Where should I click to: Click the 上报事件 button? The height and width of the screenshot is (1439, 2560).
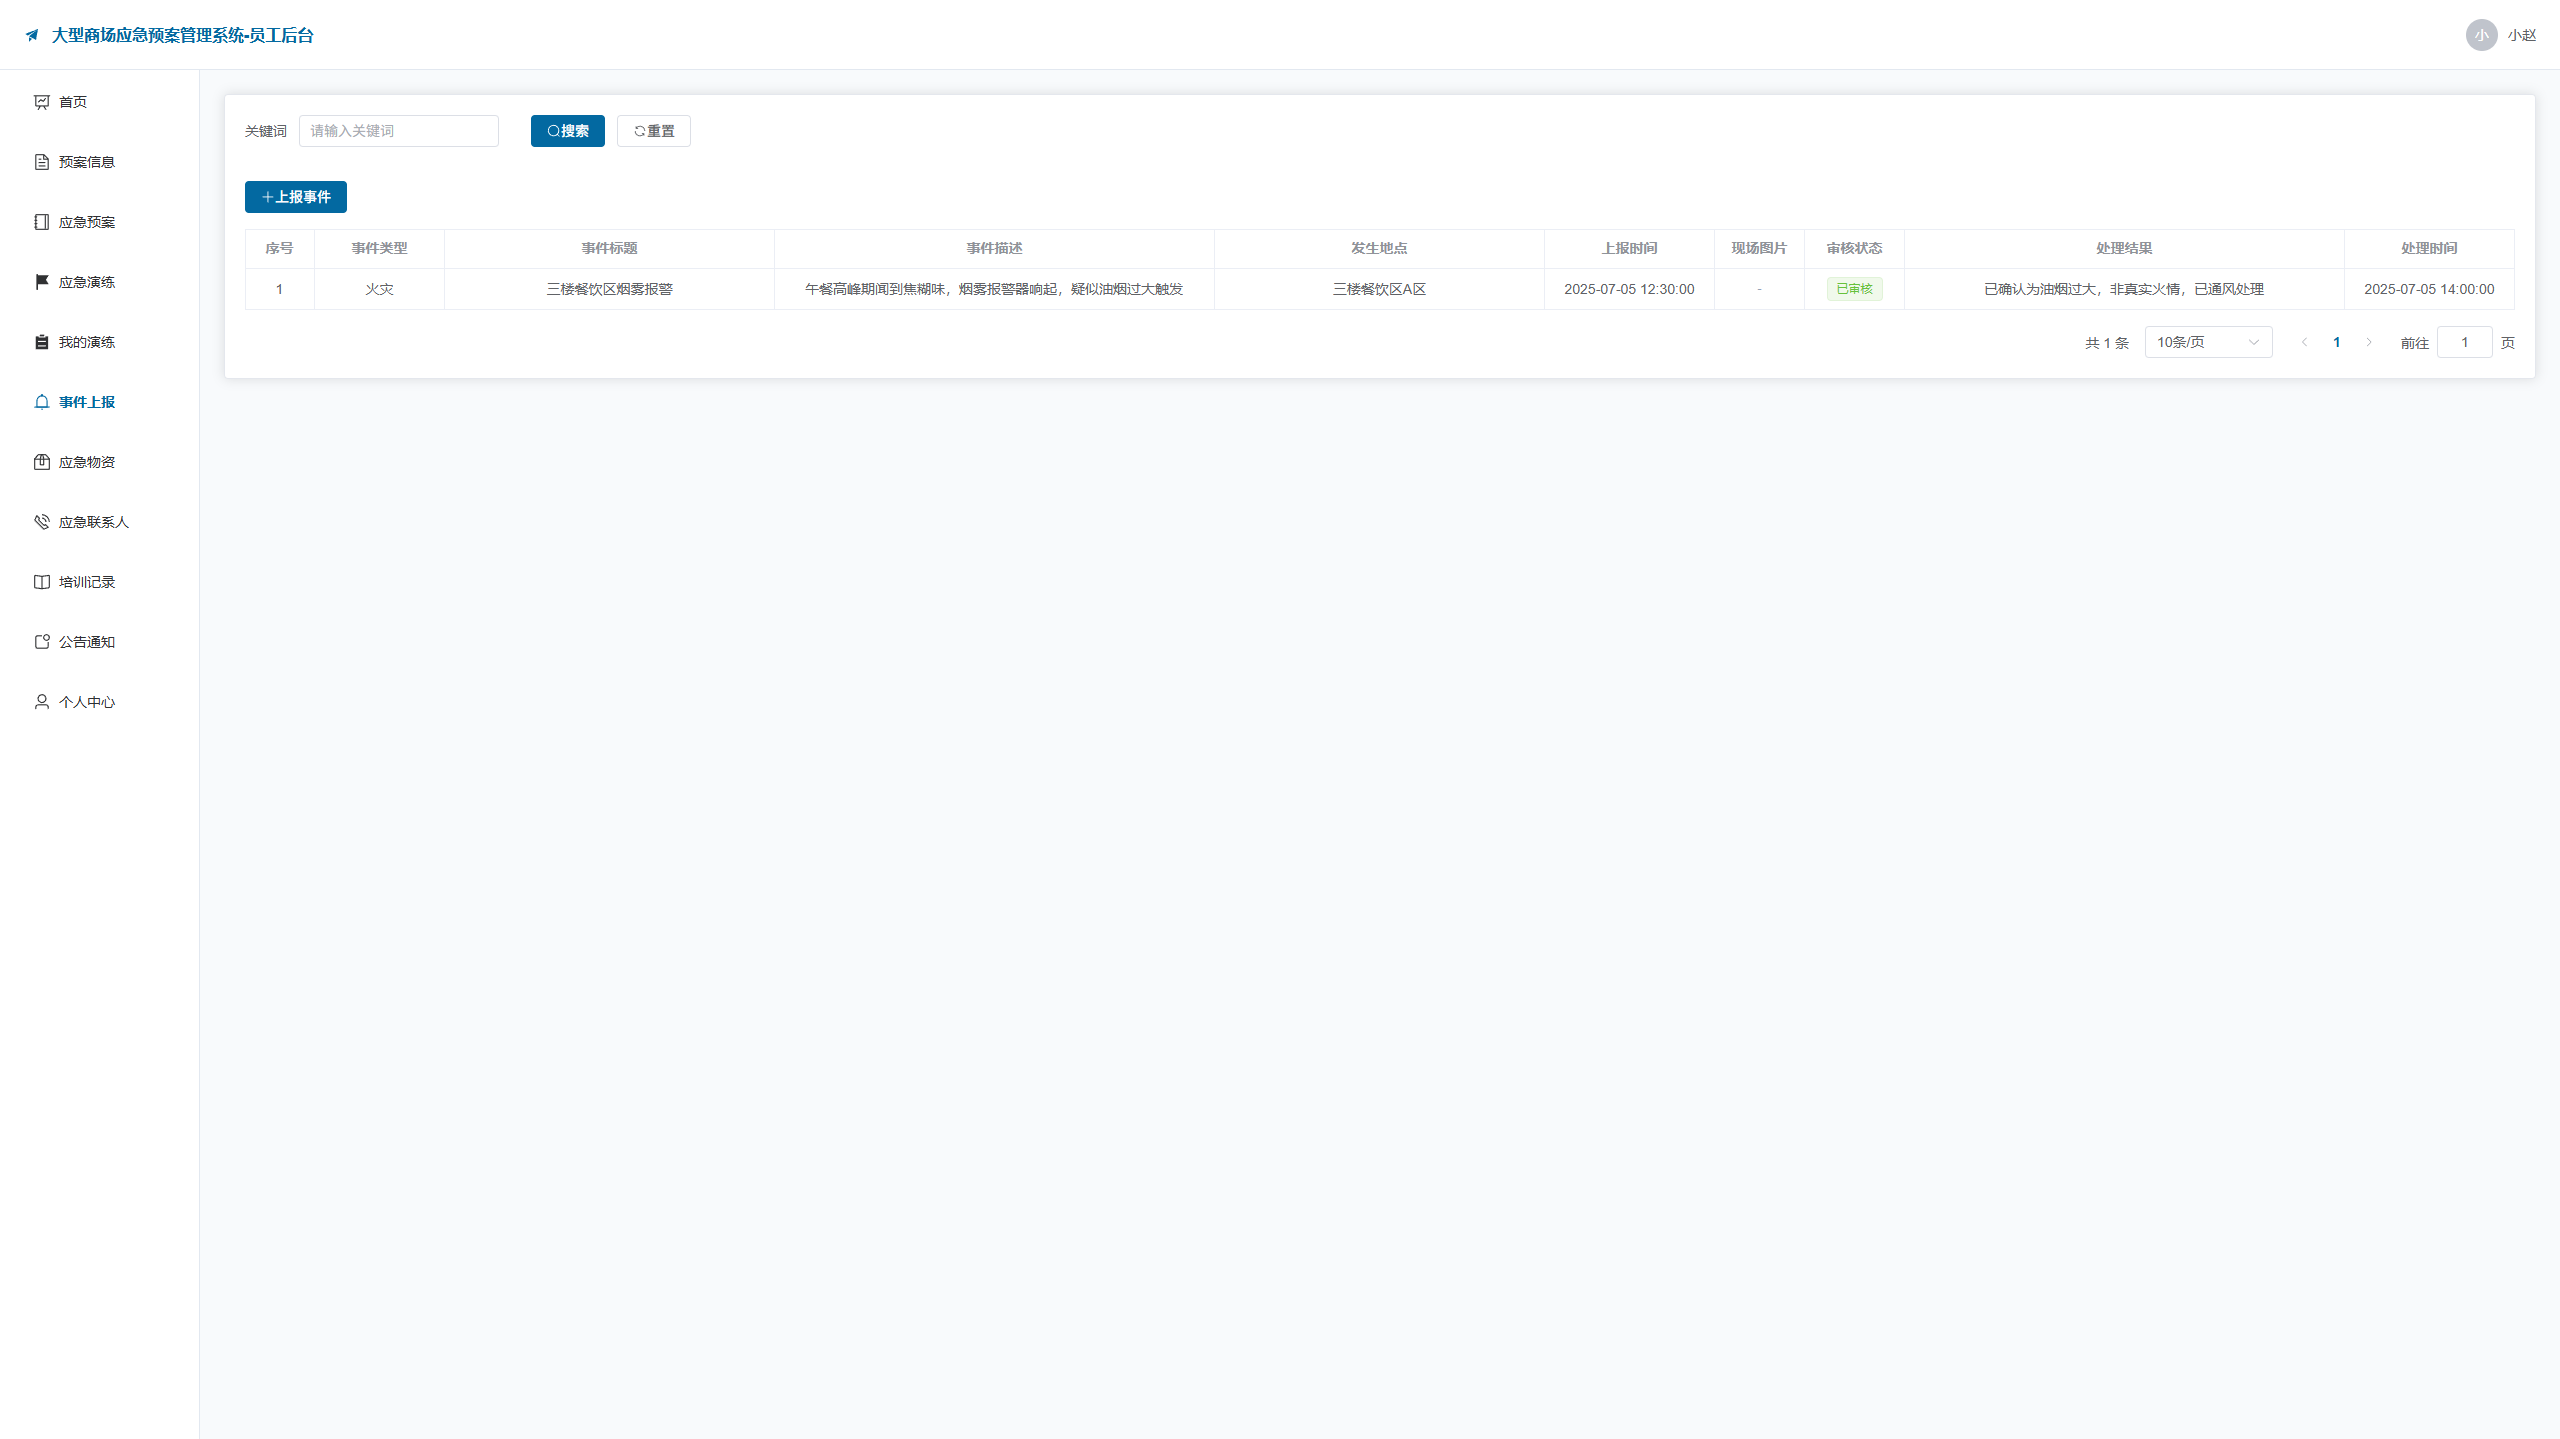(296, 197)
